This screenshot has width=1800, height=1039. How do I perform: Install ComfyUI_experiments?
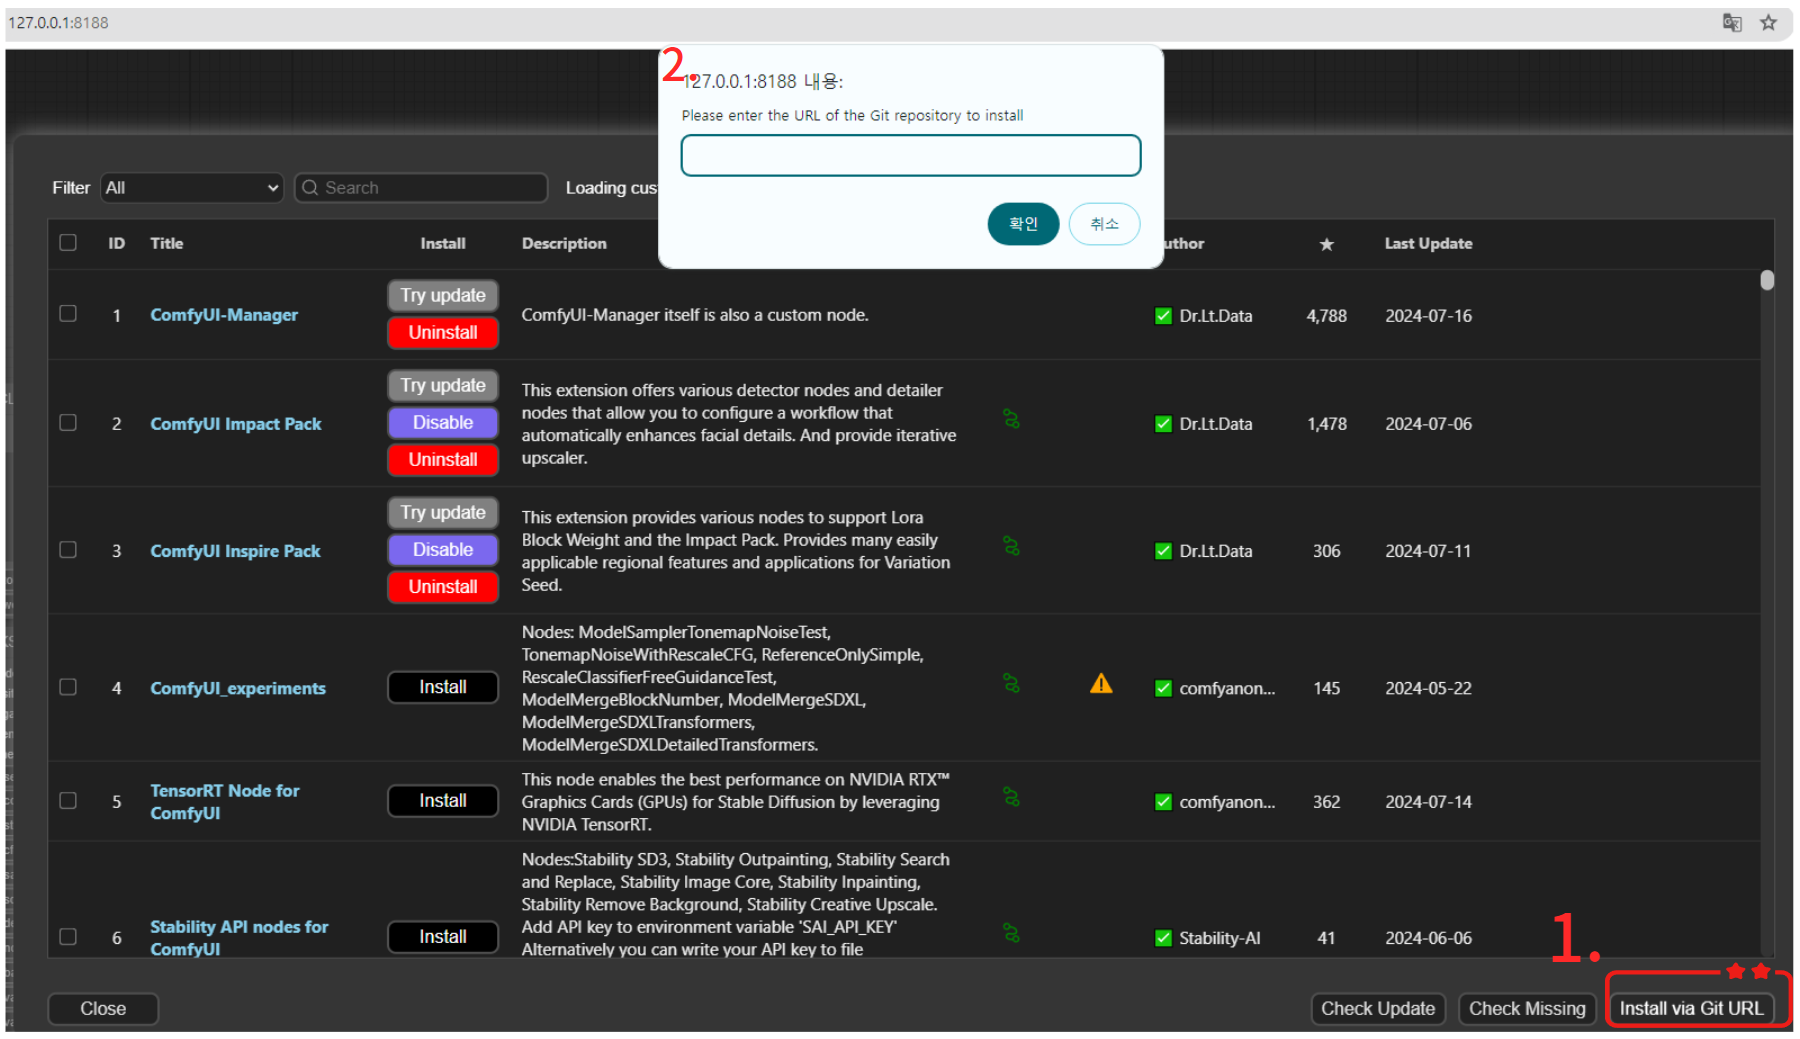tap(443, 687)
